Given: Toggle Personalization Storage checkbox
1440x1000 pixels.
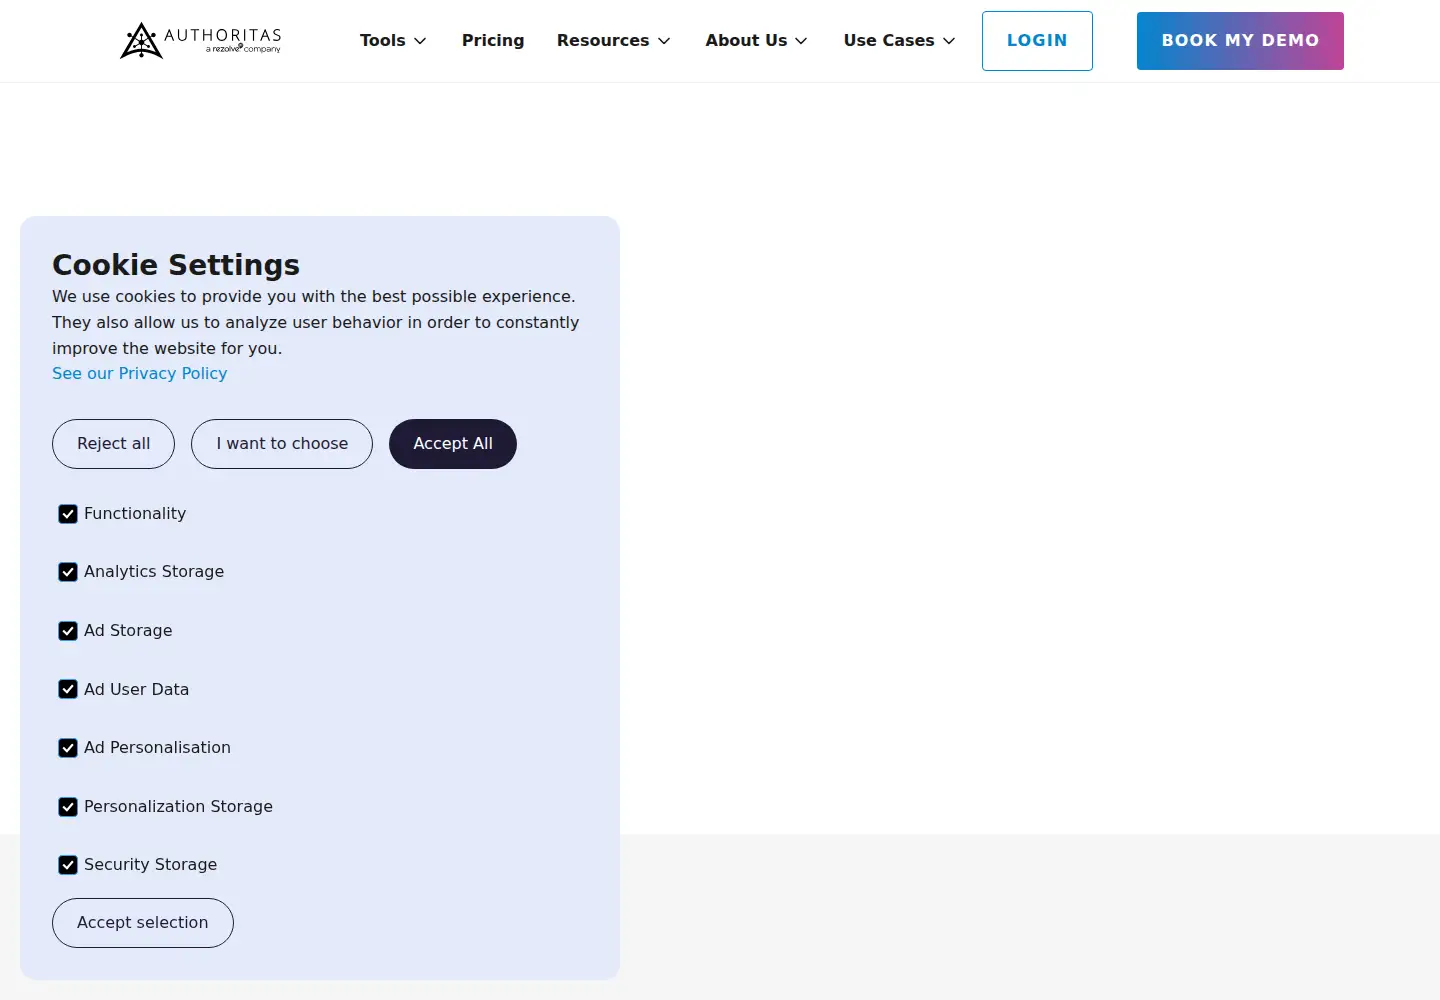Looking at the screenshot, I should [68, 807].
